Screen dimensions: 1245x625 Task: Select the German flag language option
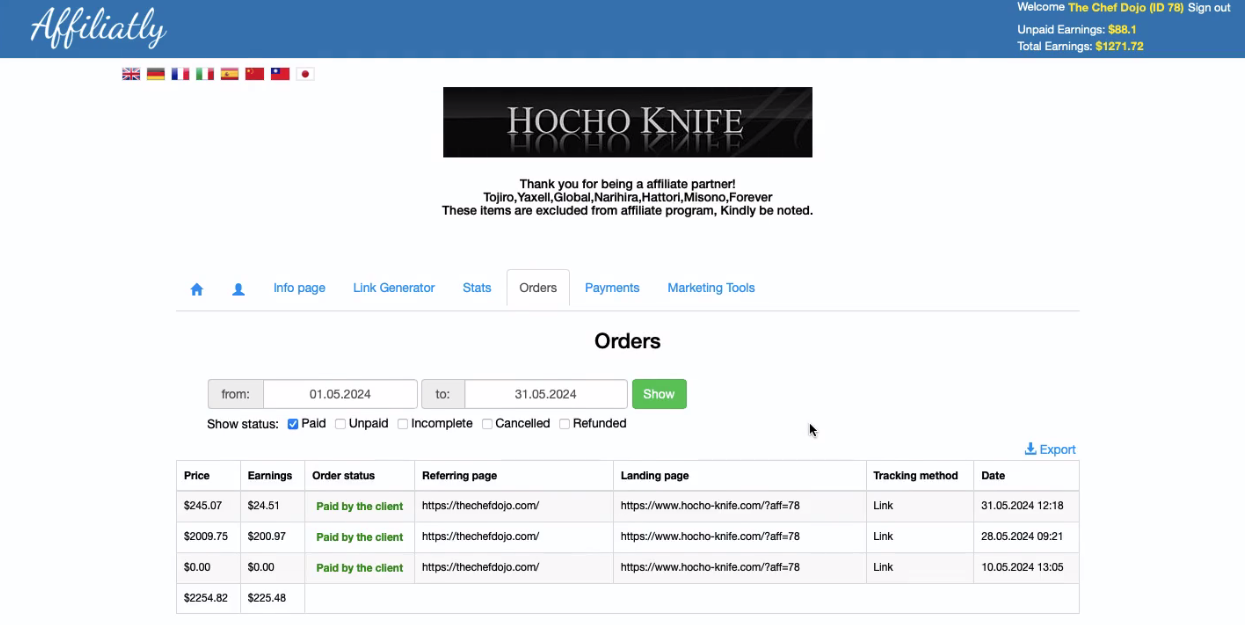156,74
